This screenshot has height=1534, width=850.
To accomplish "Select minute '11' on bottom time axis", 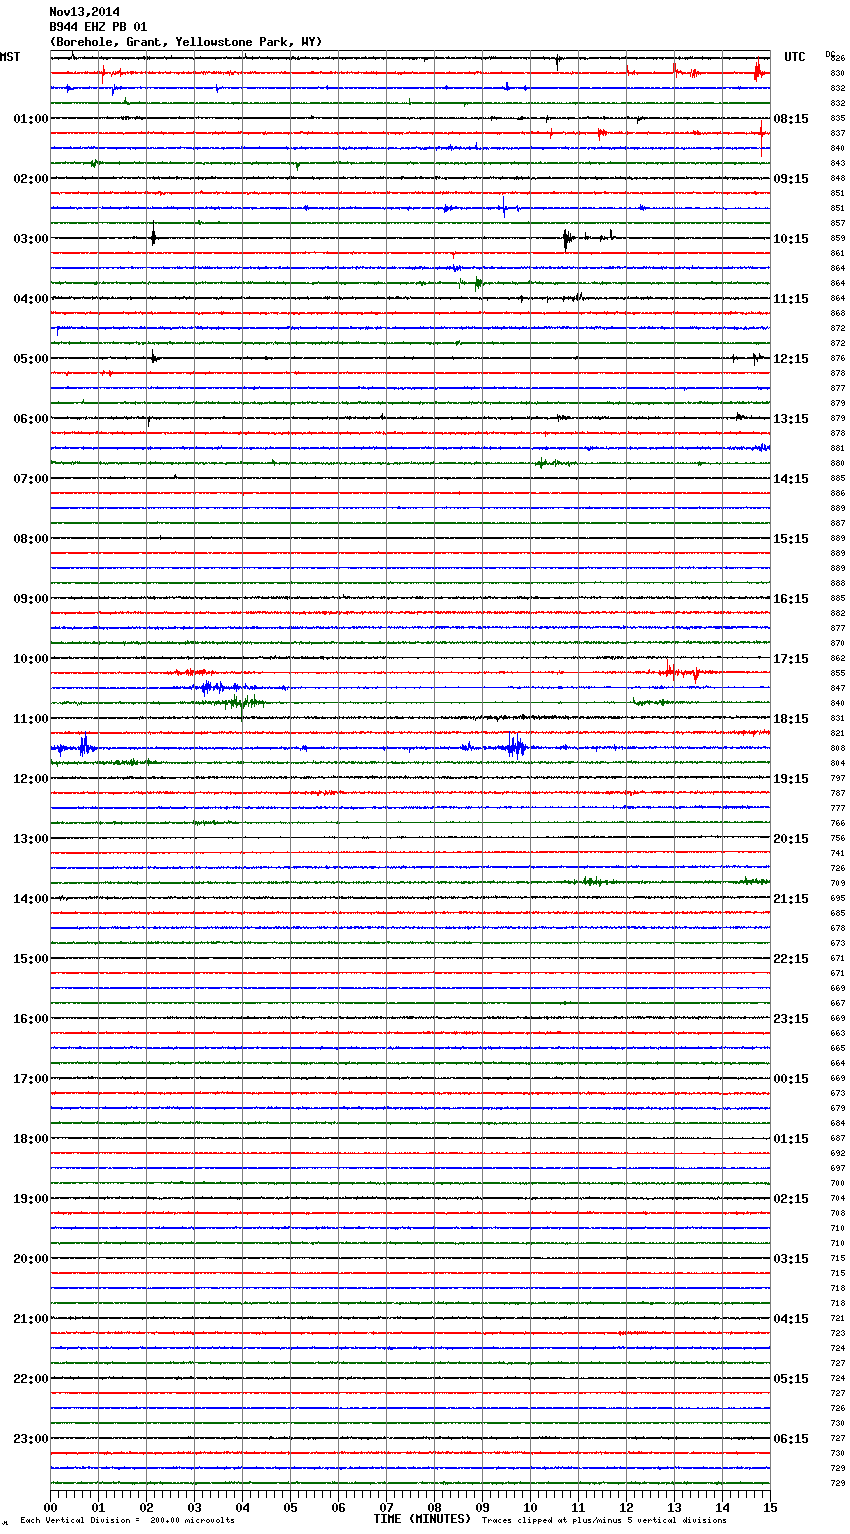I will point(578,1507).
